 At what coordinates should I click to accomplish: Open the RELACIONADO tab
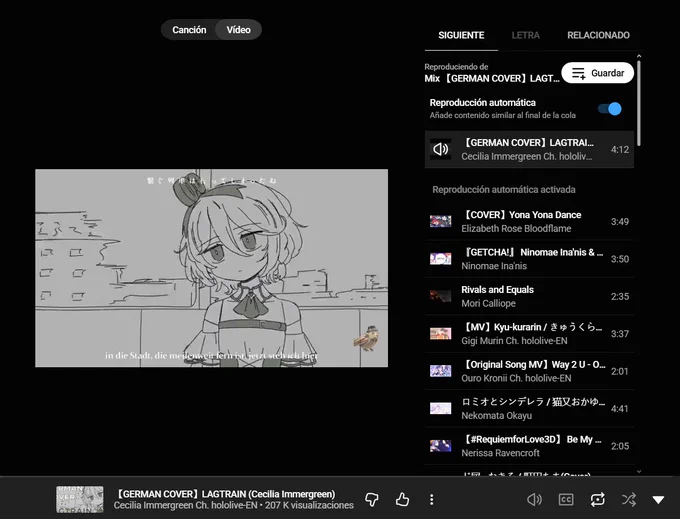coord(598,36)
